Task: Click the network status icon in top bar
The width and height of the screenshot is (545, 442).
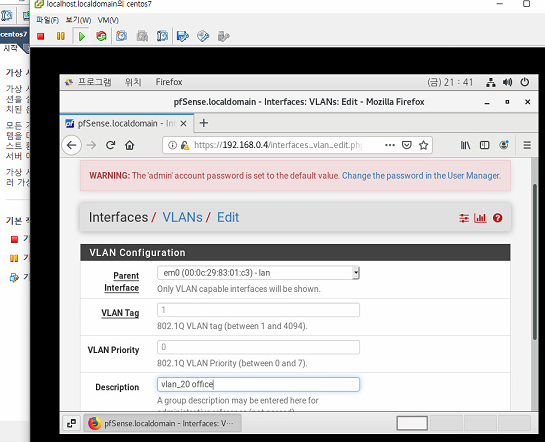Action: click(491, 82)
